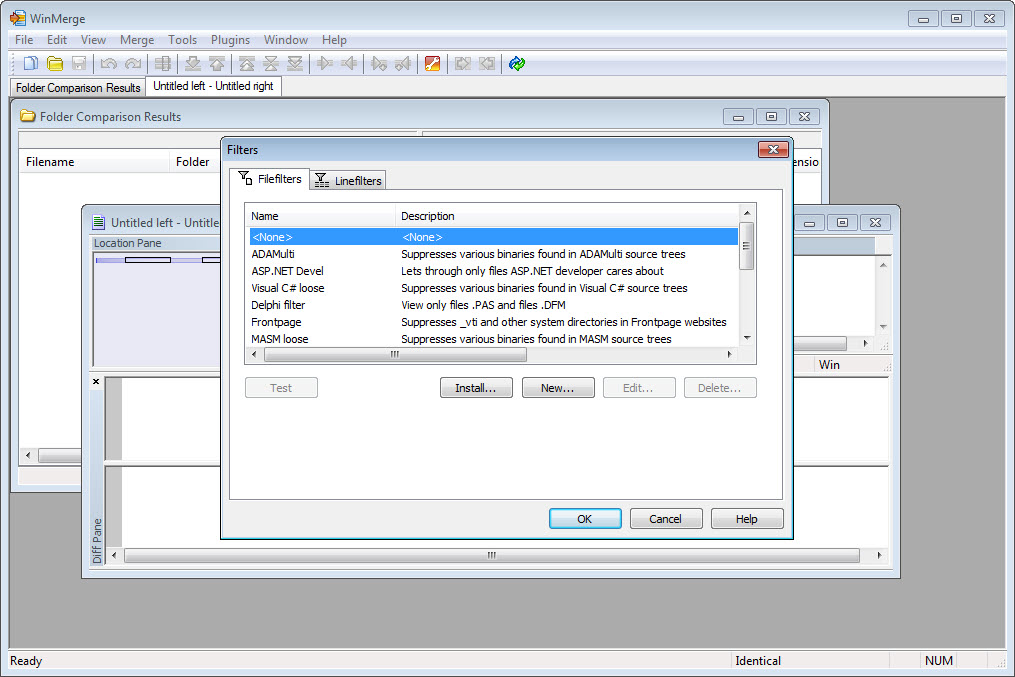Click the New... button

(558, 388)
